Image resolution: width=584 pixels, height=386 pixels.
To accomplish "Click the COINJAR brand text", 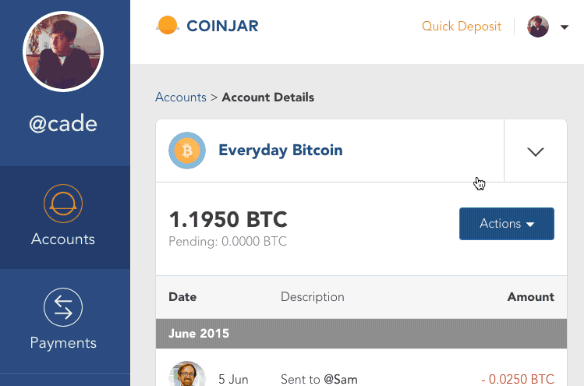I will pyautogui.click(x=222, y=26).
